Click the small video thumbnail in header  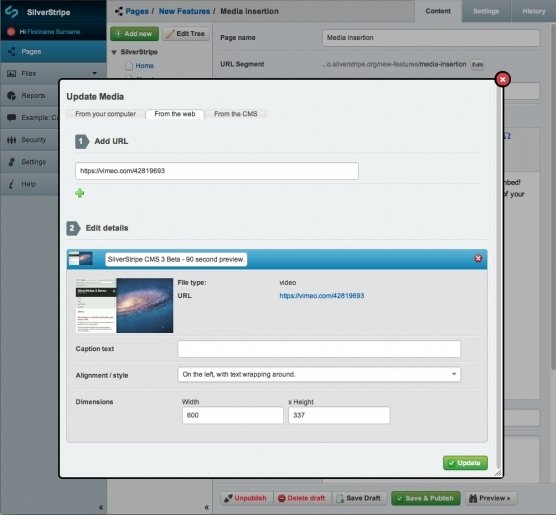(81, 259)
